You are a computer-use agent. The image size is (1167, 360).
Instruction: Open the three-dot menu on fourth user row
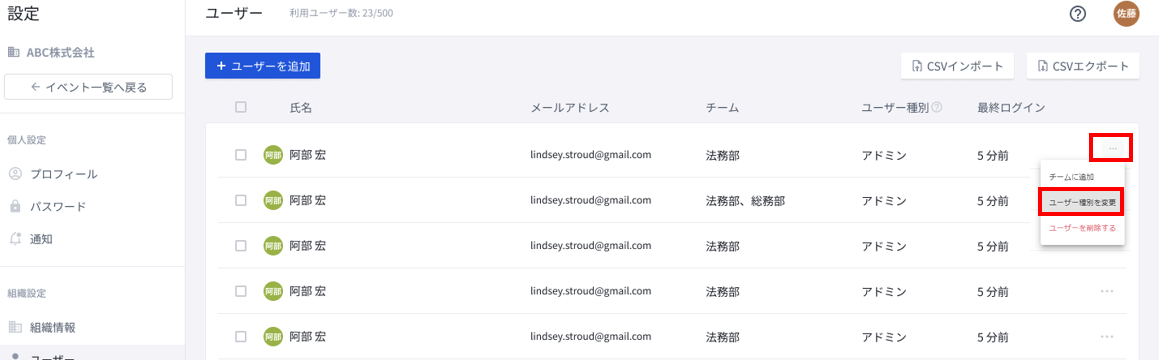[x=1107, y=291]
